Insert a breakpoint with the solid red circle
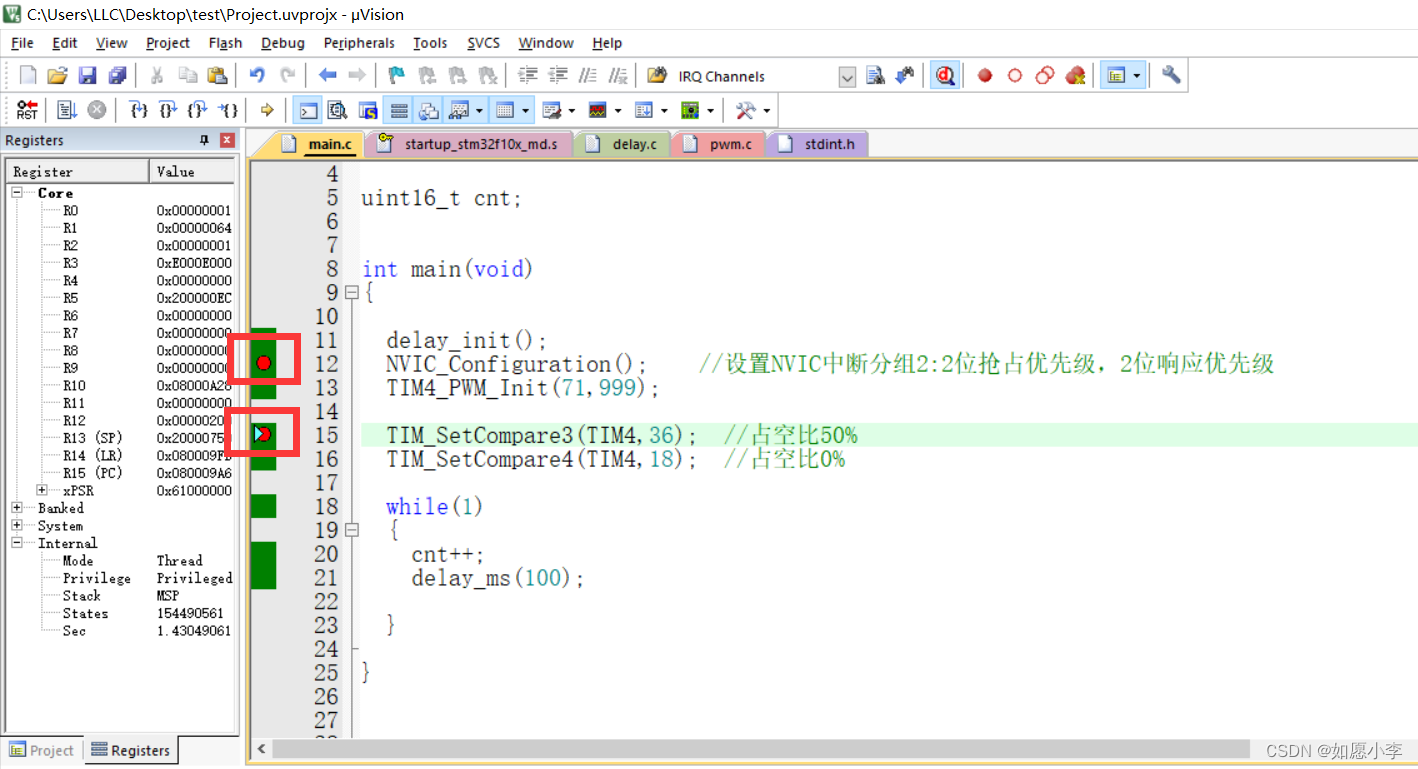Viewport: 1418px width, 769px height. point(985,75)
